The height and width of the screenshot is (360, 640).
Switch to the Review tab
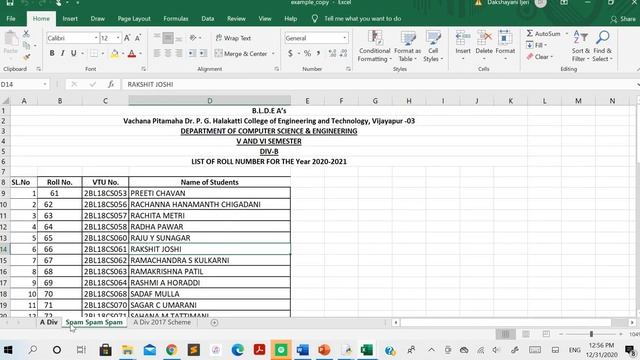[236, 19]
